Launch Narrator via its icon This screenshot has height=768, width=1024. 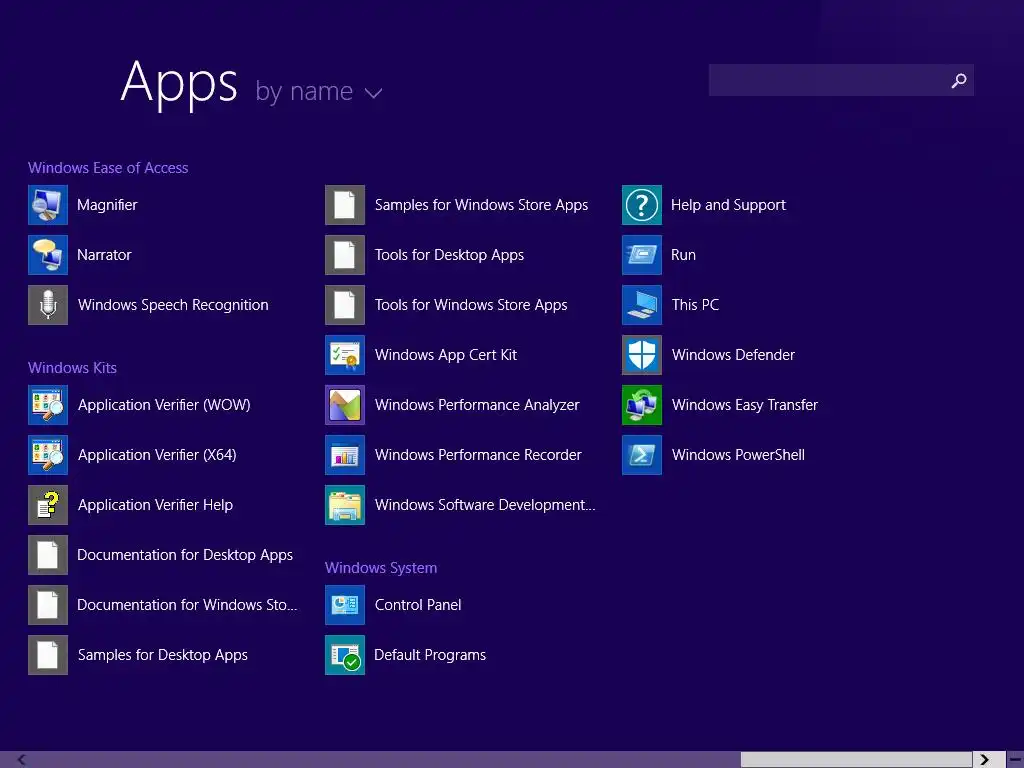[48, 255]
